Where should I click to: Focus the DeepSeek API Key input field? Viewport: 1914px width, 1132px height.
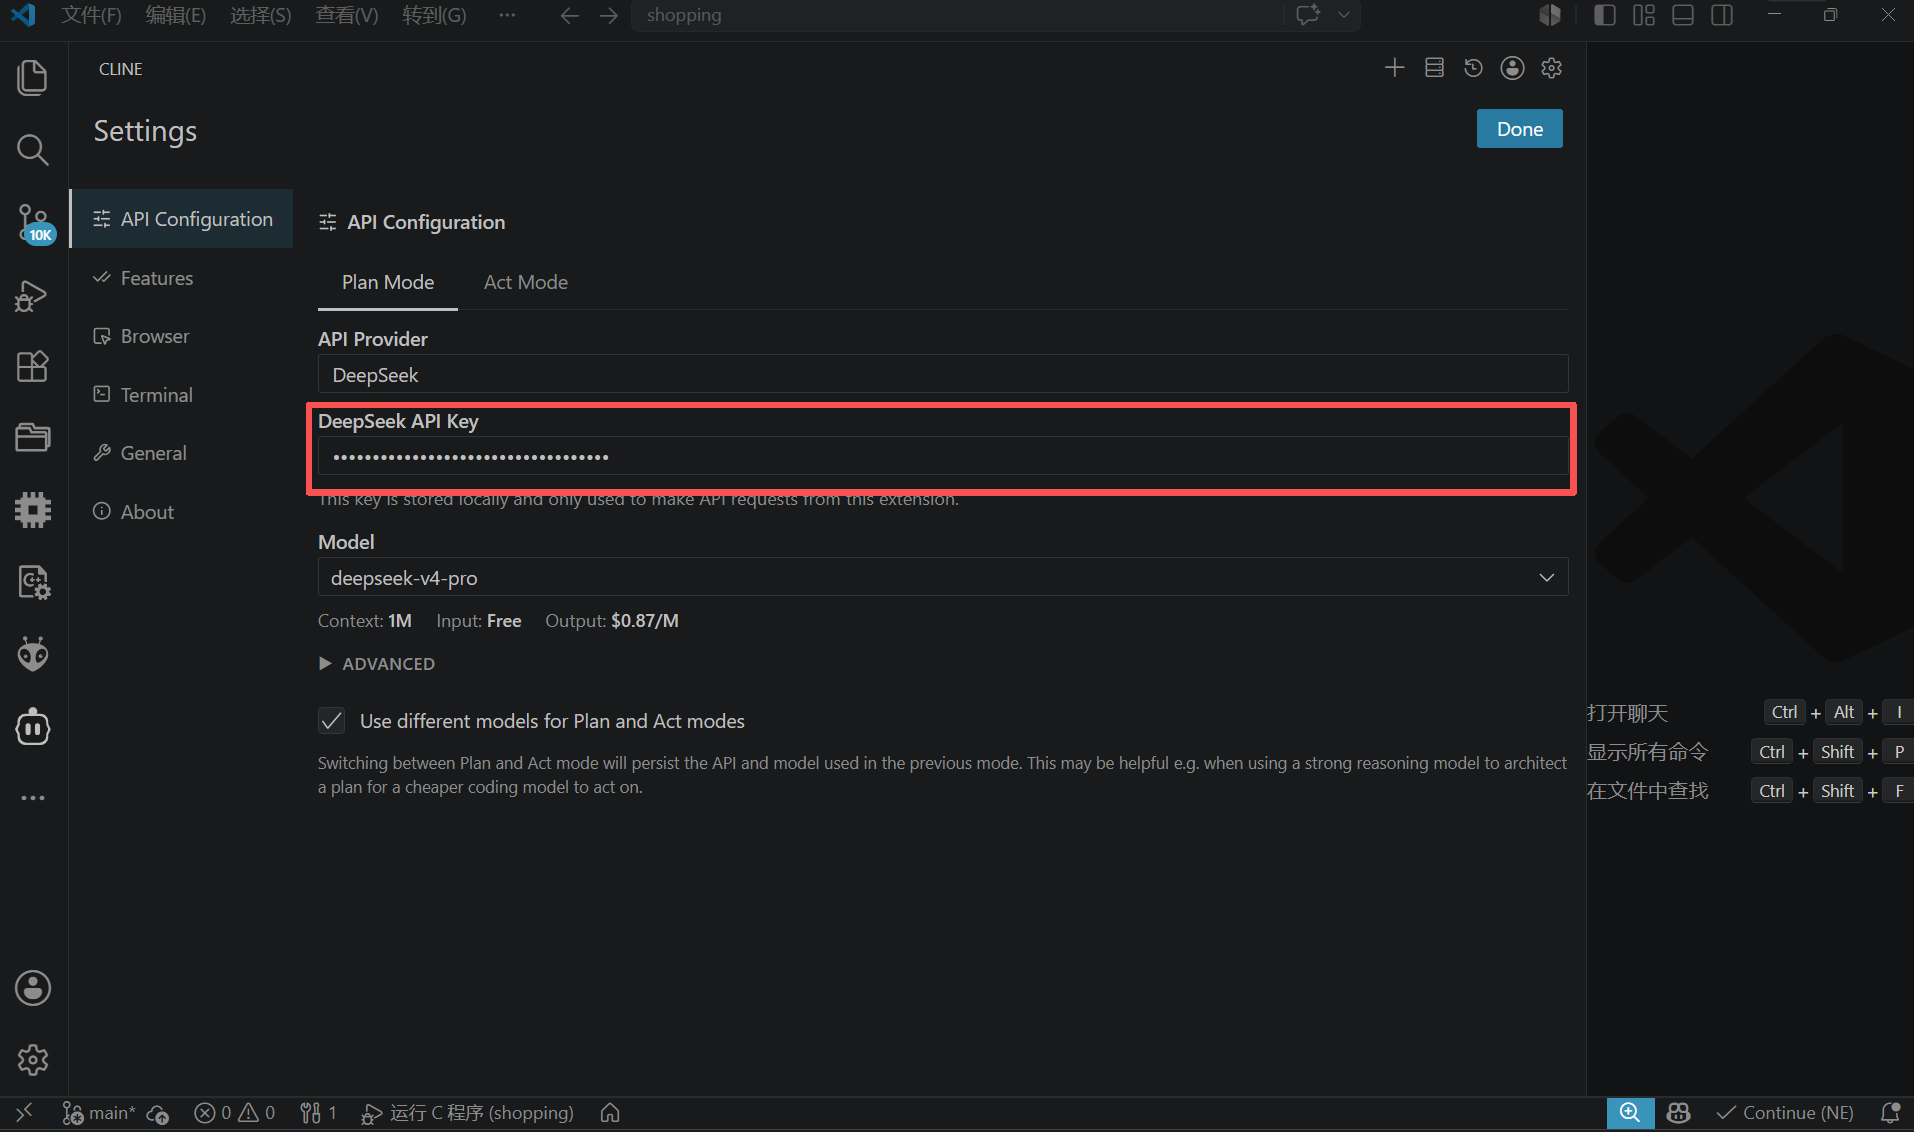[x=943, y=456]
